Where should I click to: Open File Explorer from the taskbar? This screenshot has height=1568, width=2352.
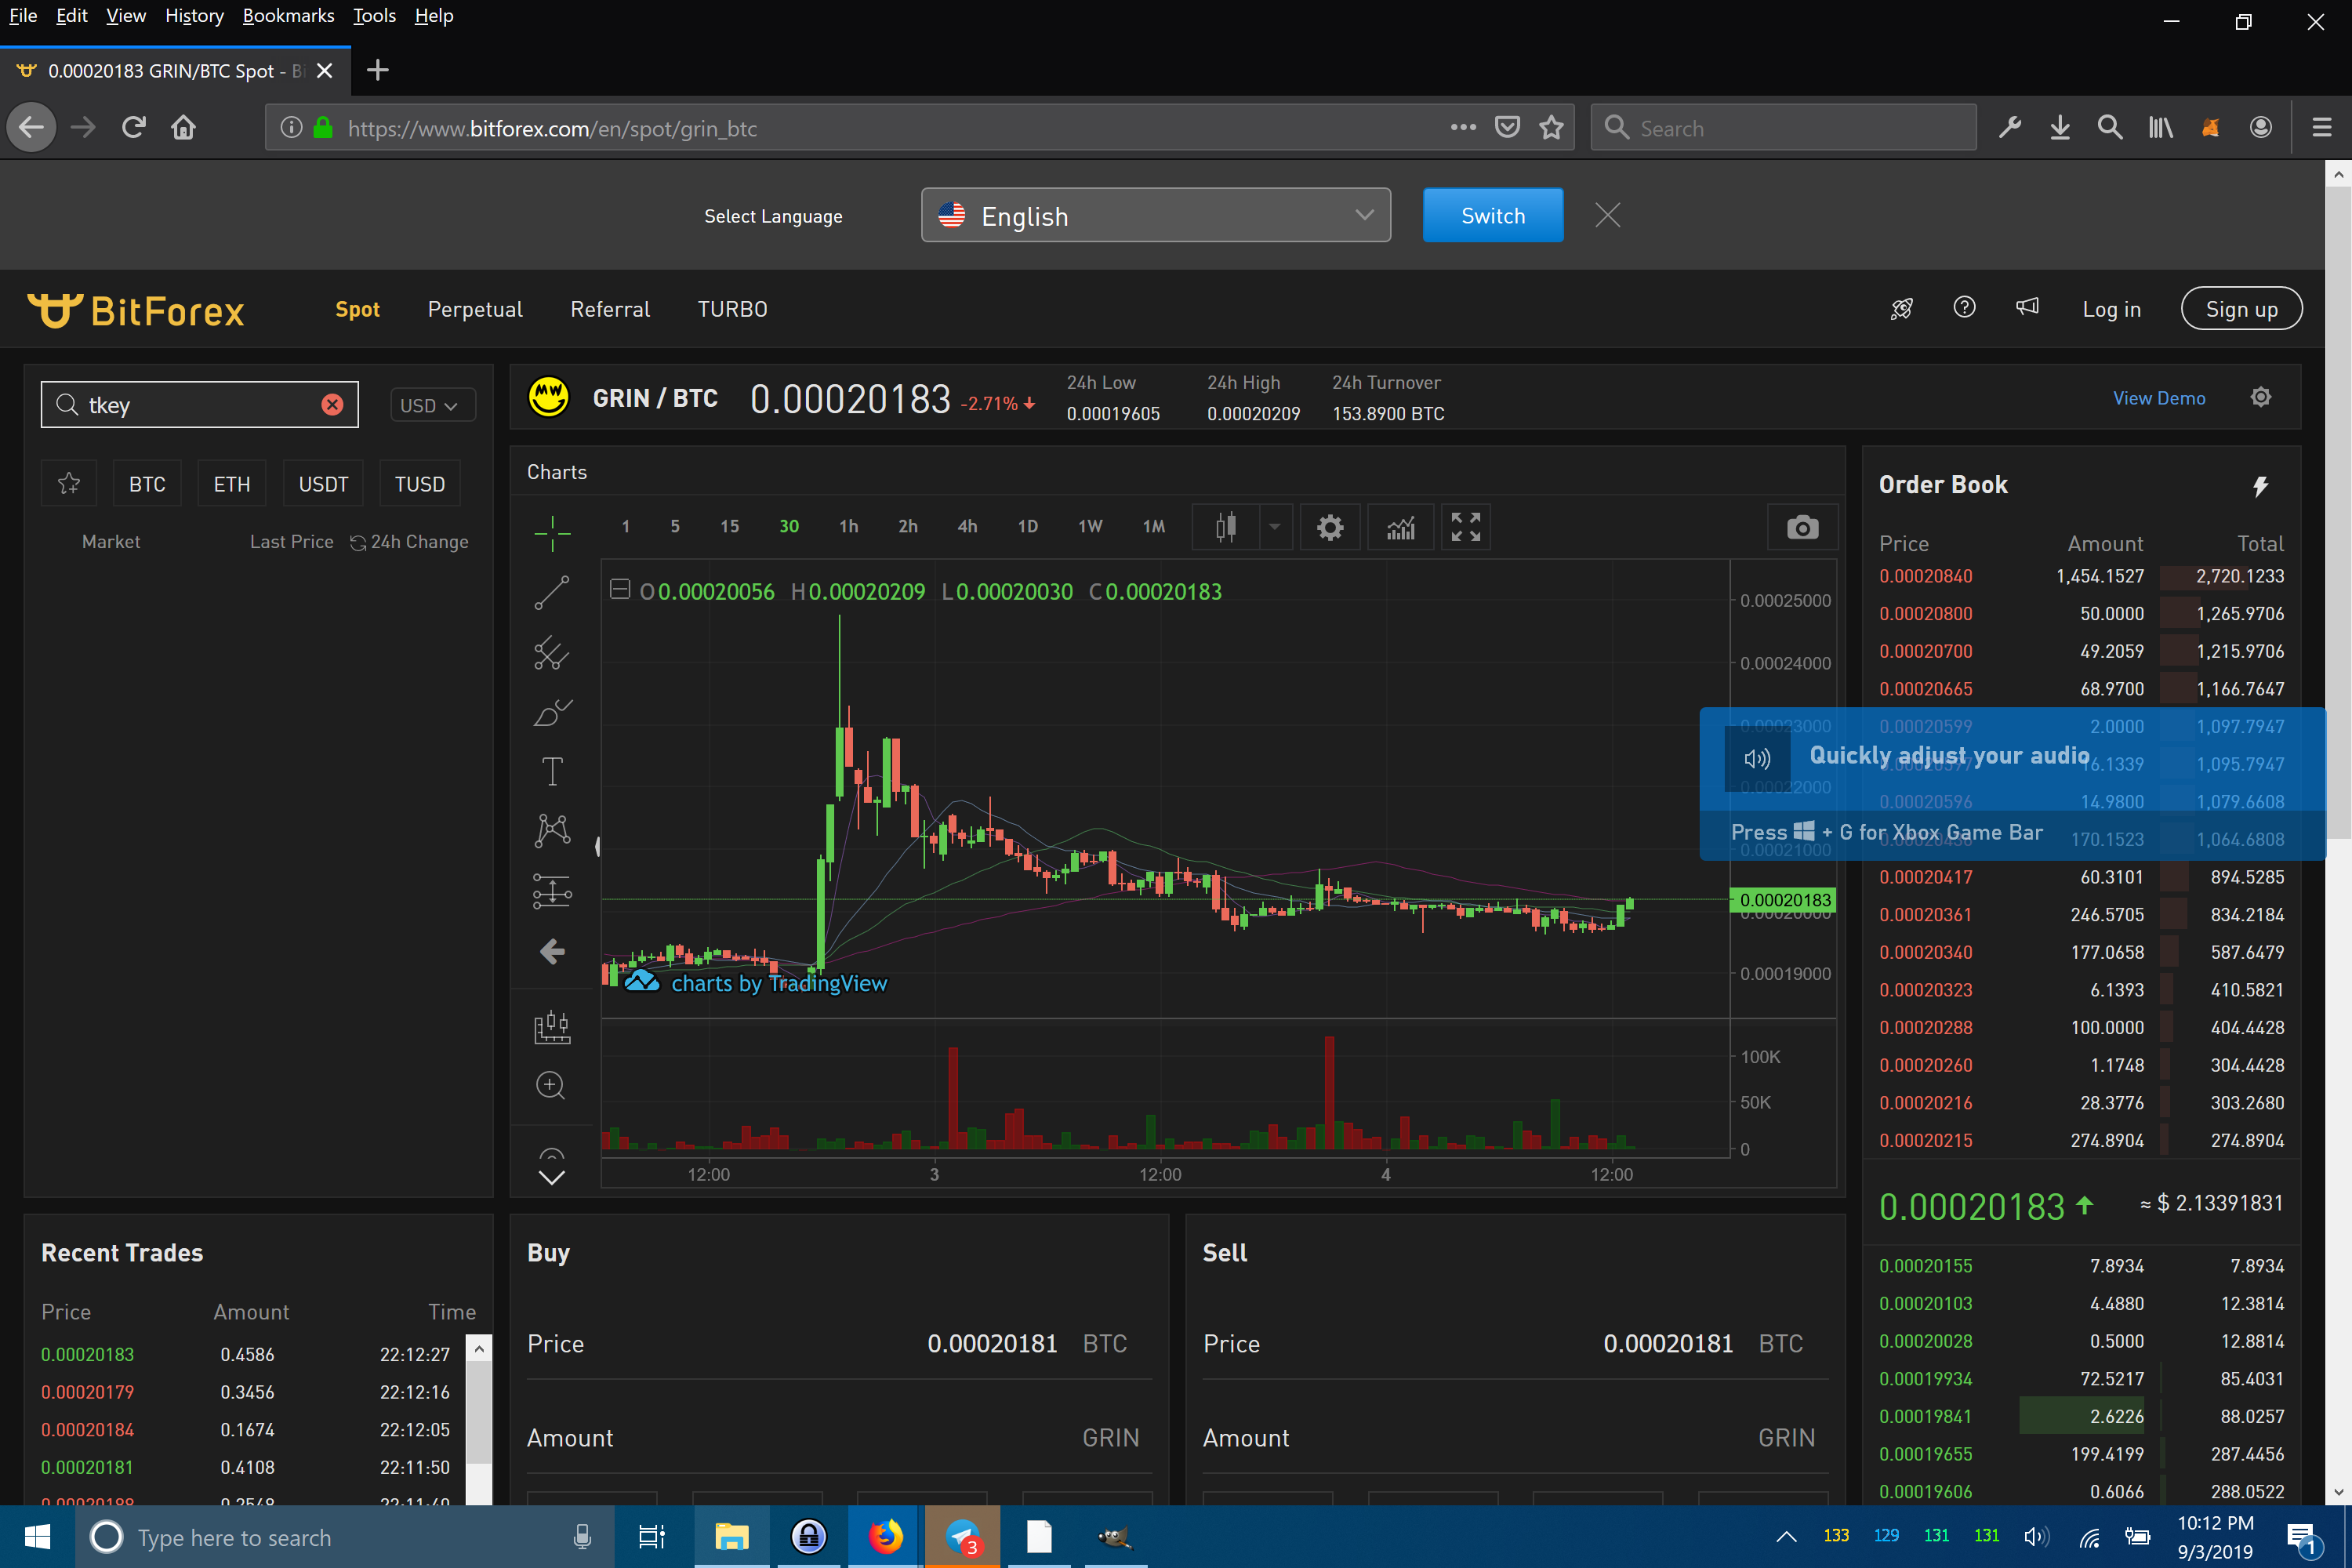point(732,1537)
